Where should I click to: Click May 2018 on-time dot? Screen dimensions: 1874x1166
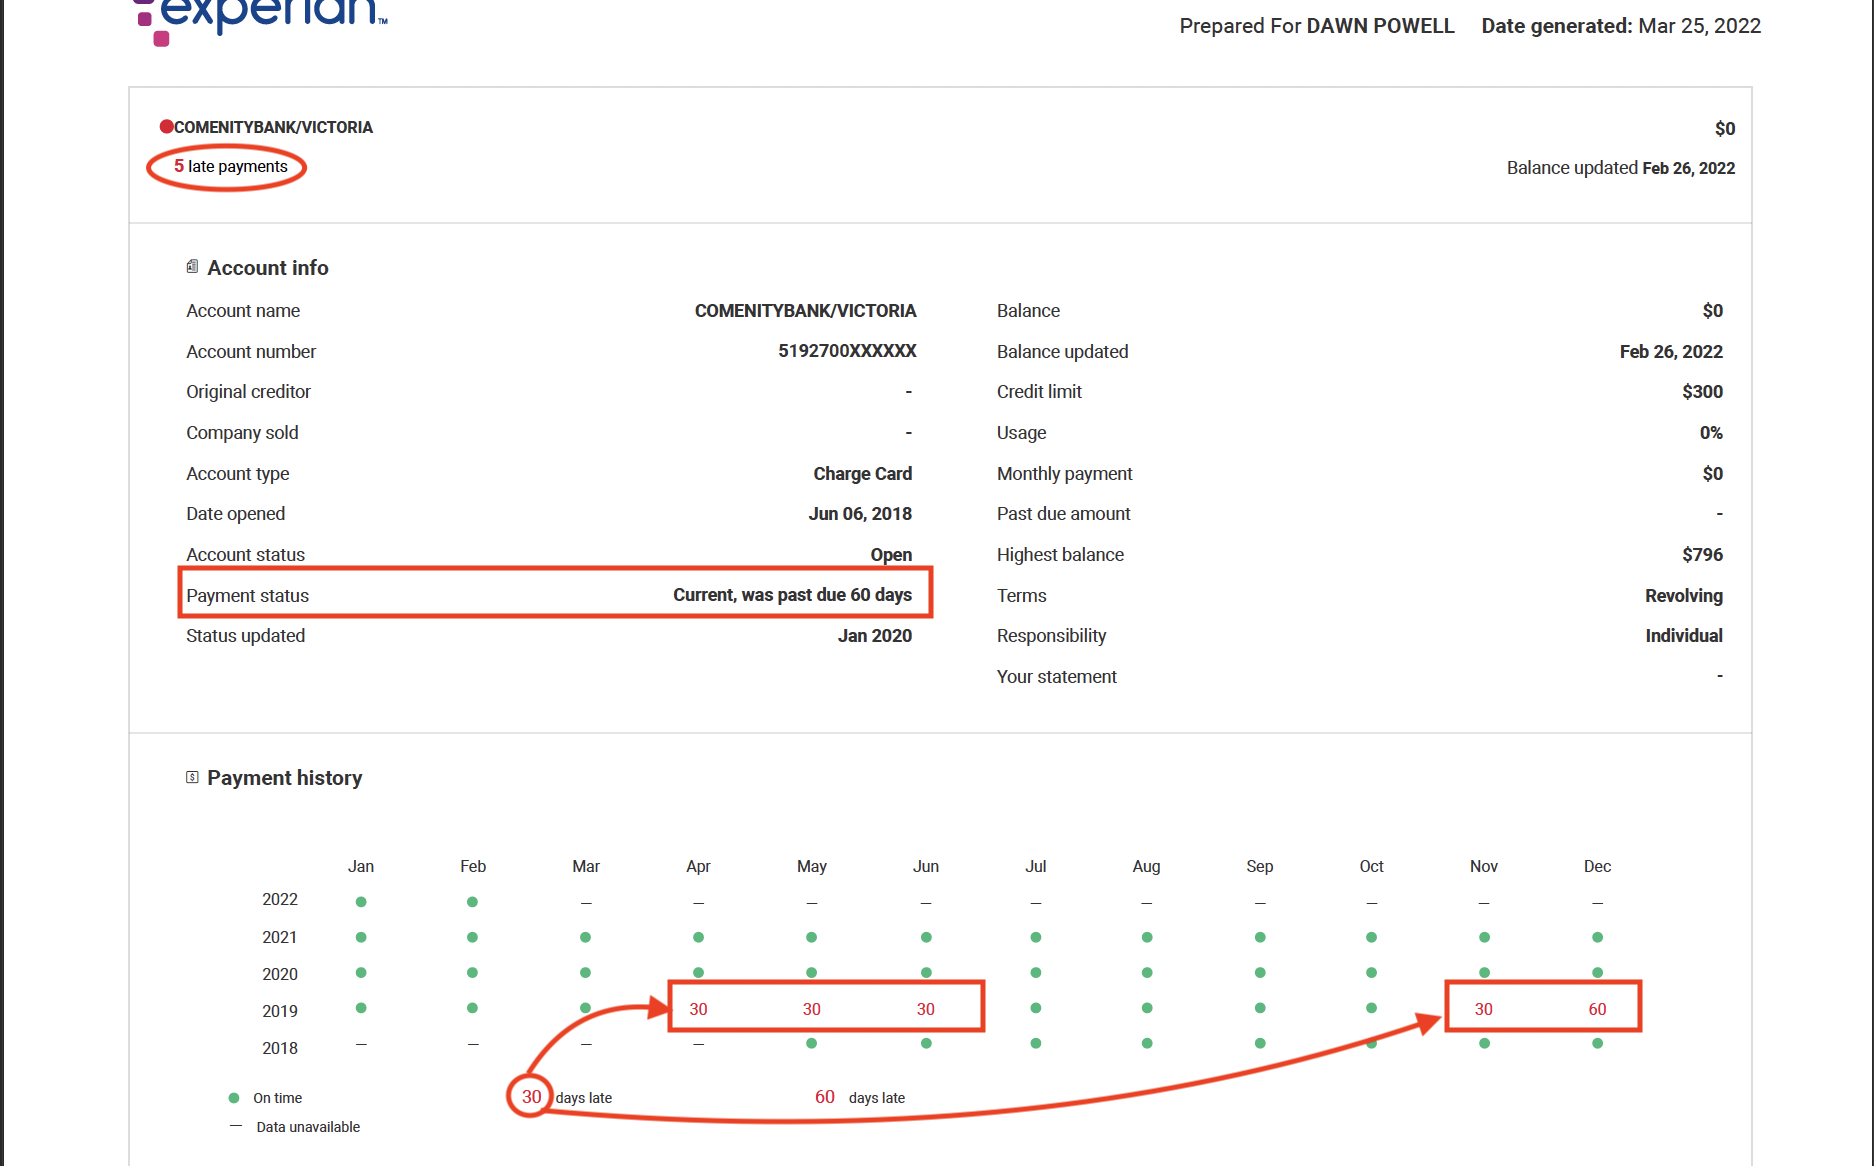pos(811,1043)
